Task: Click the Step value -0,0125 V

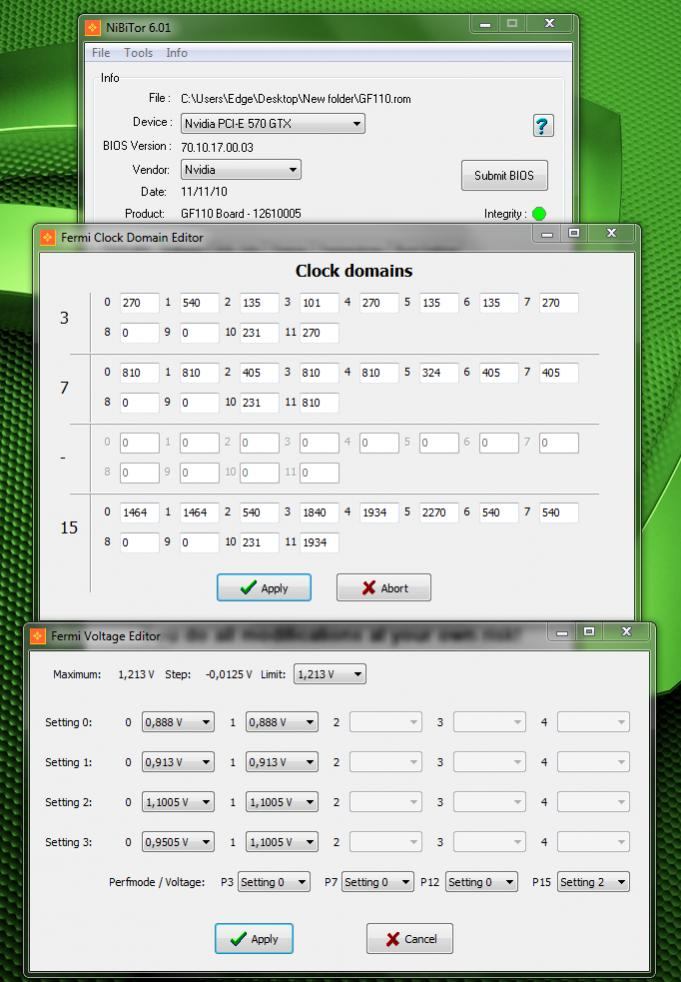Action: click(229, 674)
